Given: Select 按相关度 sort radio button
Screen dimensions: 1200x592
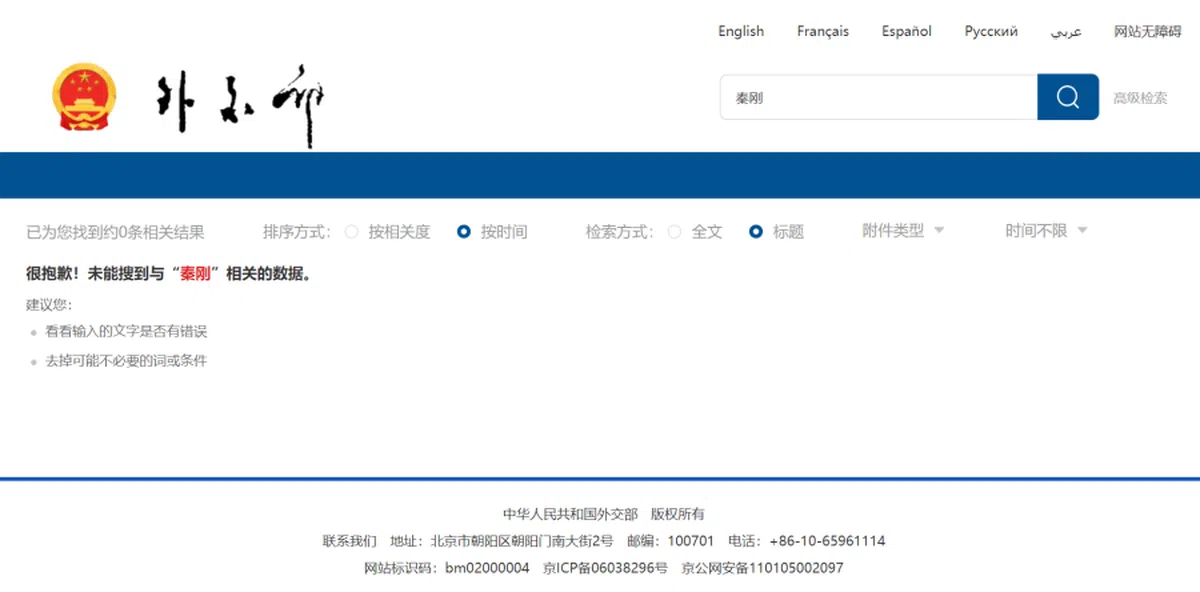Looking at the screenshot, I should [351, 232].
